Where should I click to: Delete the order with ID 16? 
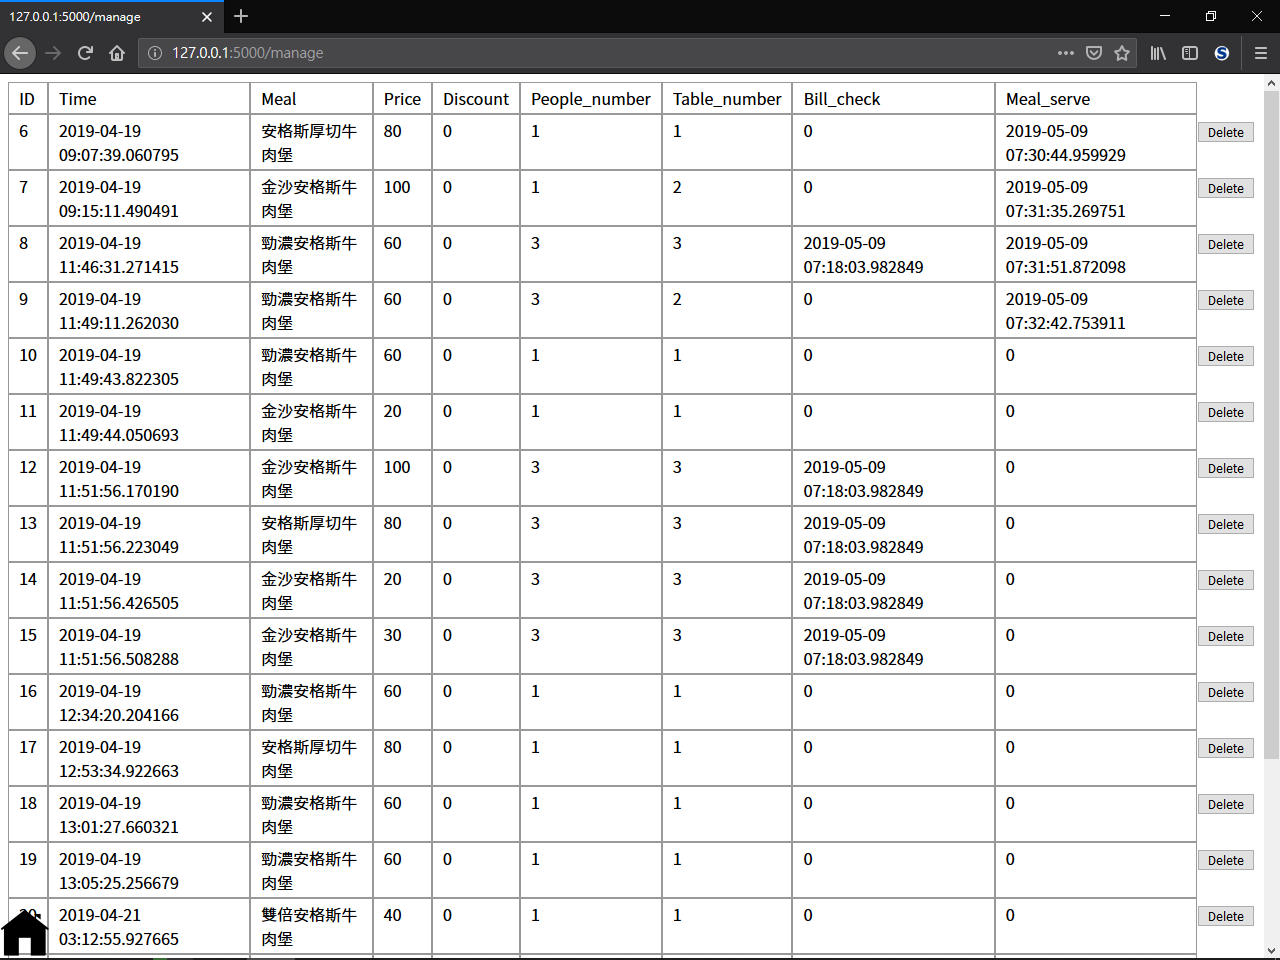coord(1226,692)
